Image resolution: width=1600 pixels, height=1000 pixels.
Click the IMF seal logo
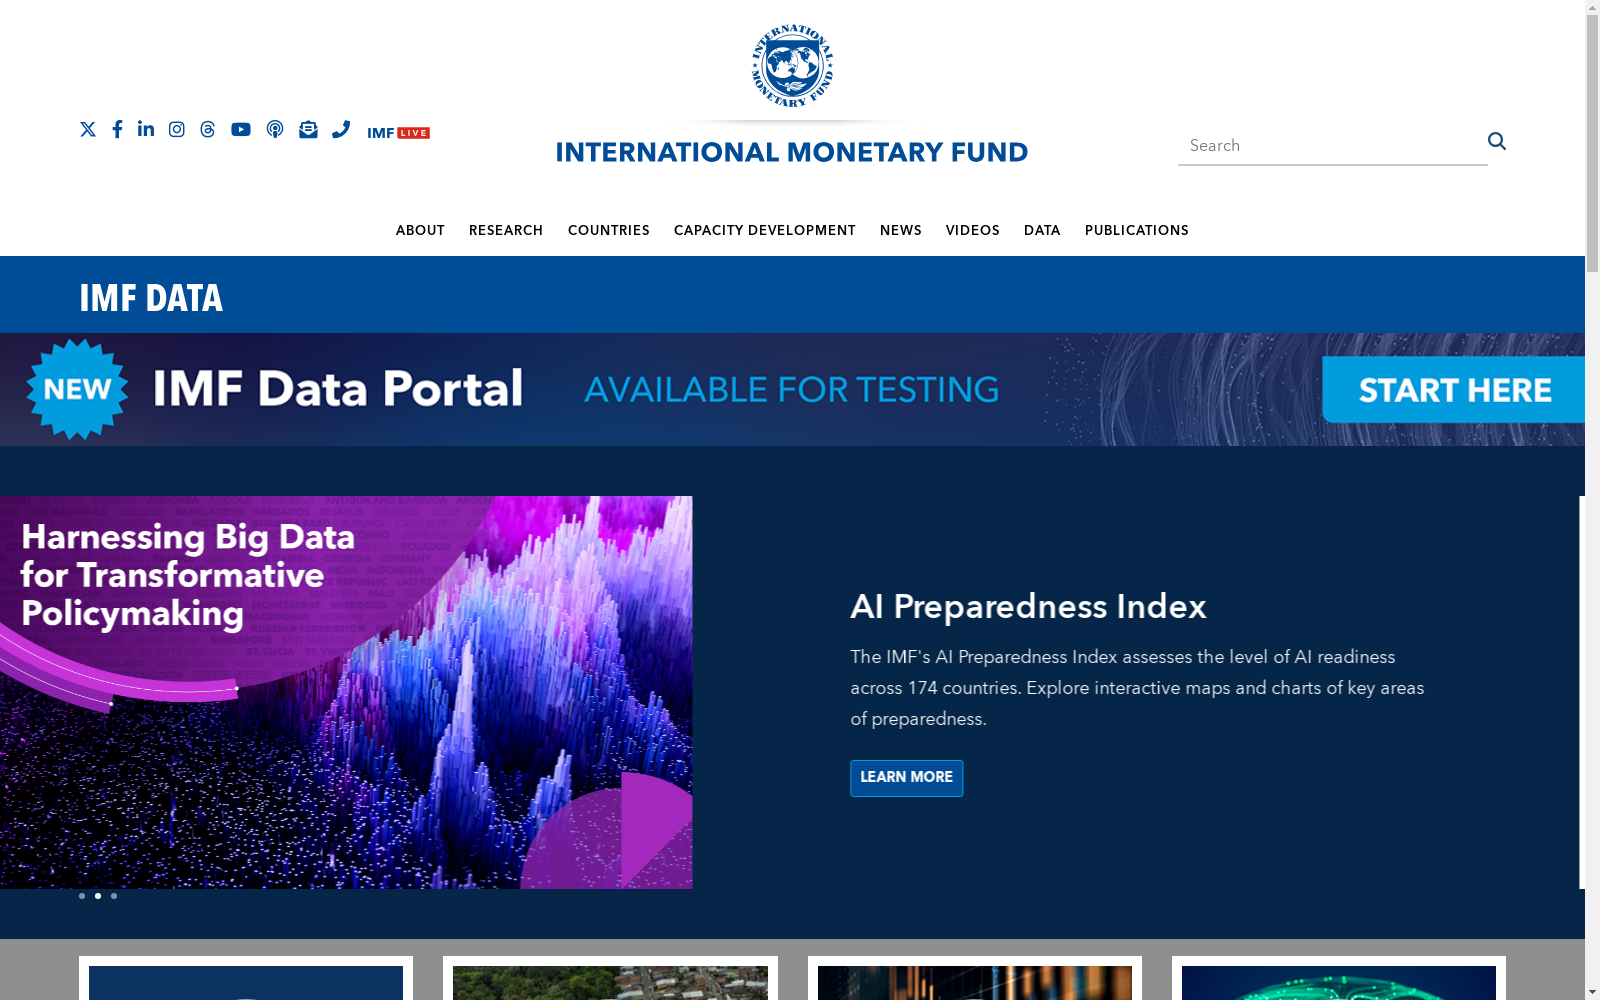click(792, 66)
